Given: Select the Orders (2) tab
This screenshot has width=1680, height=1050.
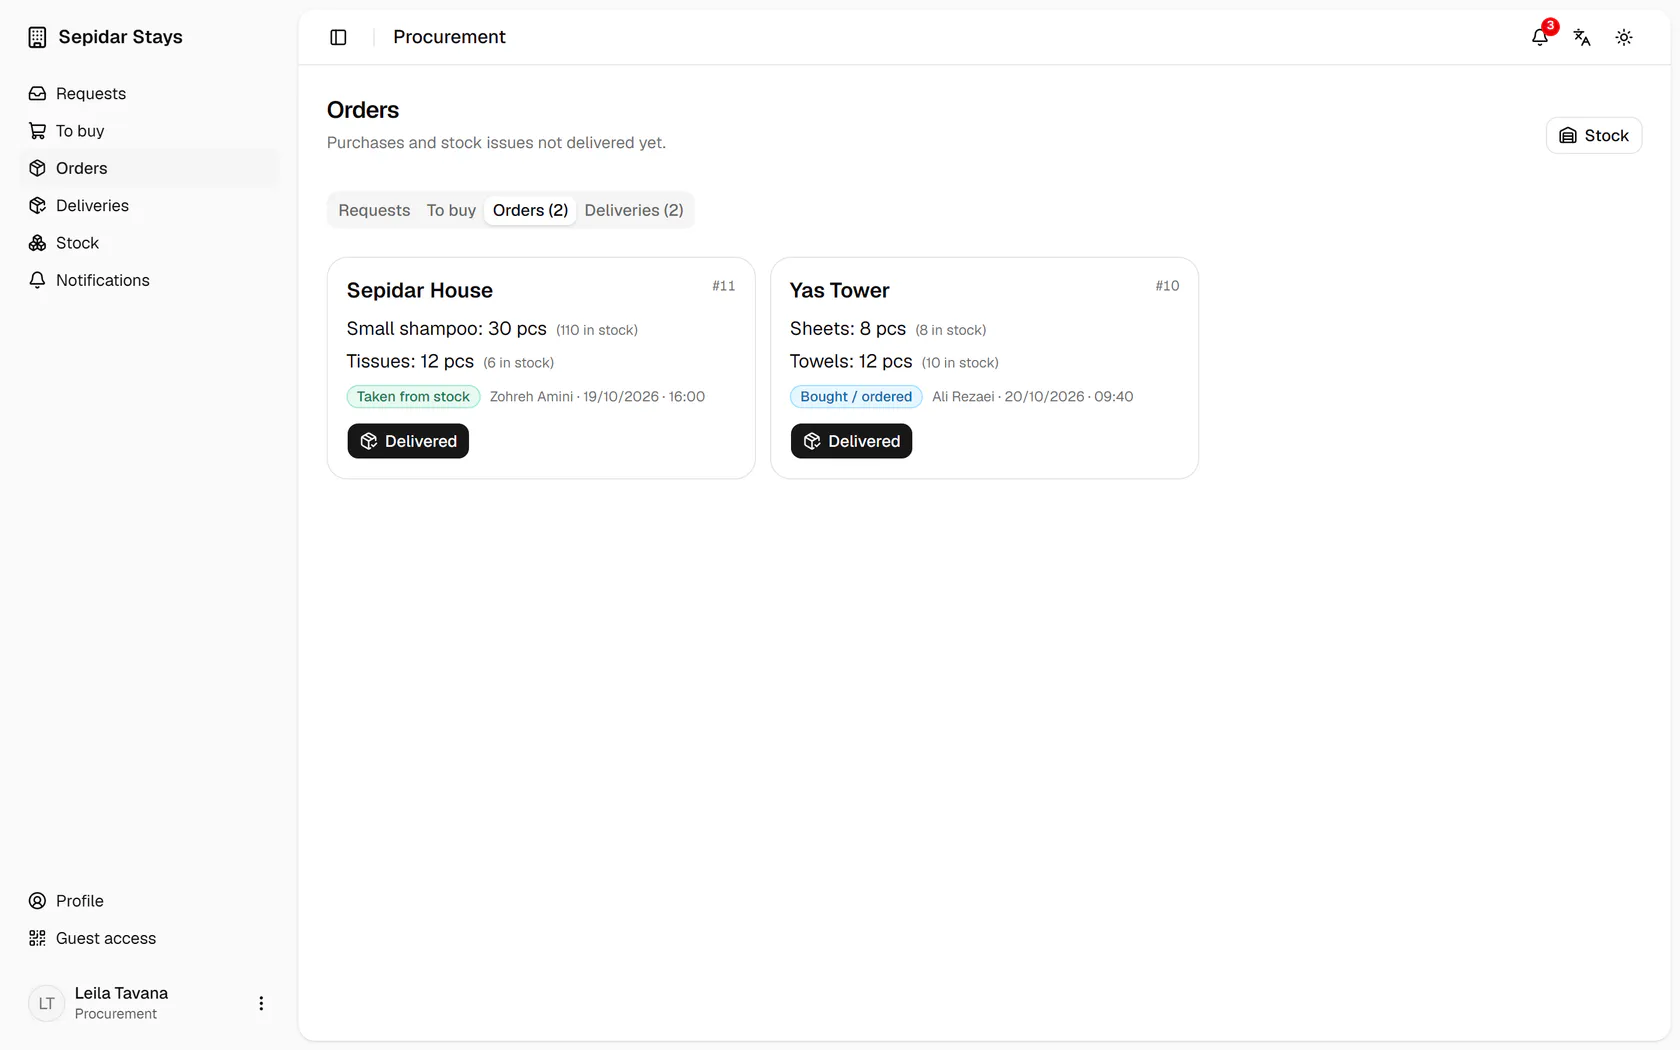Looking at the screenshot, I should tap(530, 210).
